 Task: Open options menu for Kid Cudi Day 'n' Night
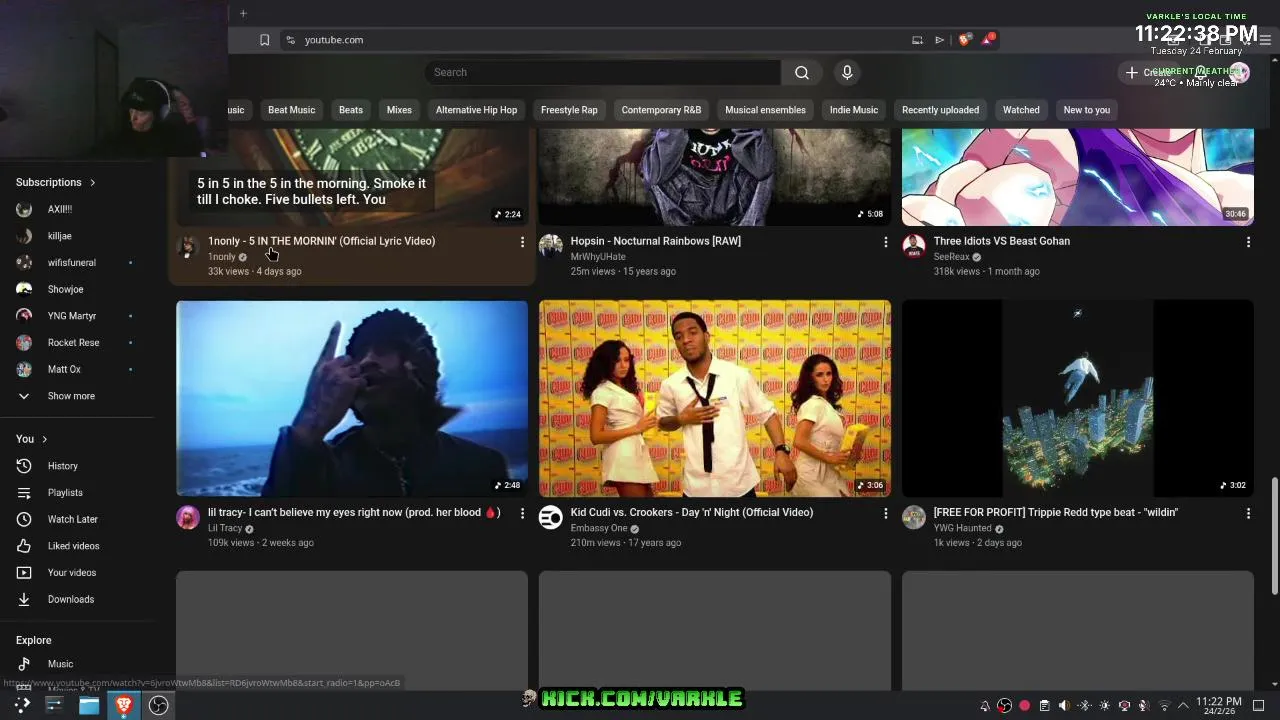[x=885, y=513]
